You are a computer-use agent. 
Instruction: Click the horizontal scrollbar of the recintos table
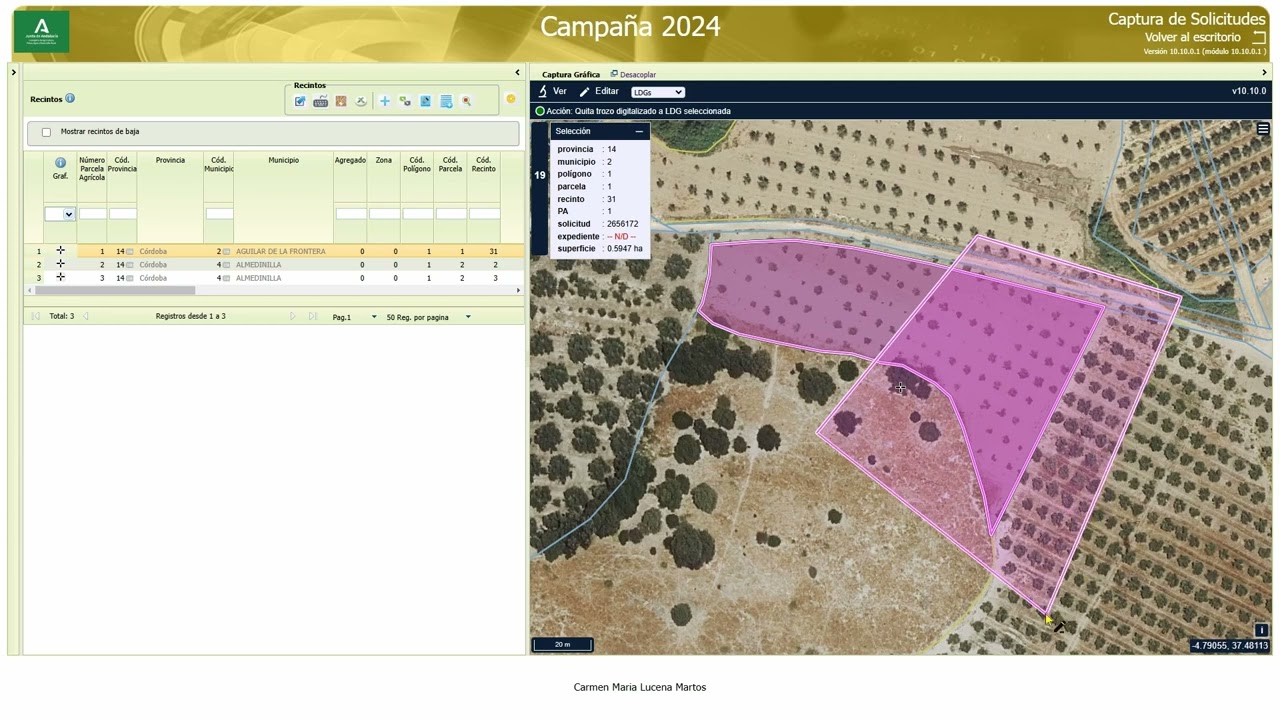[115, 290]
